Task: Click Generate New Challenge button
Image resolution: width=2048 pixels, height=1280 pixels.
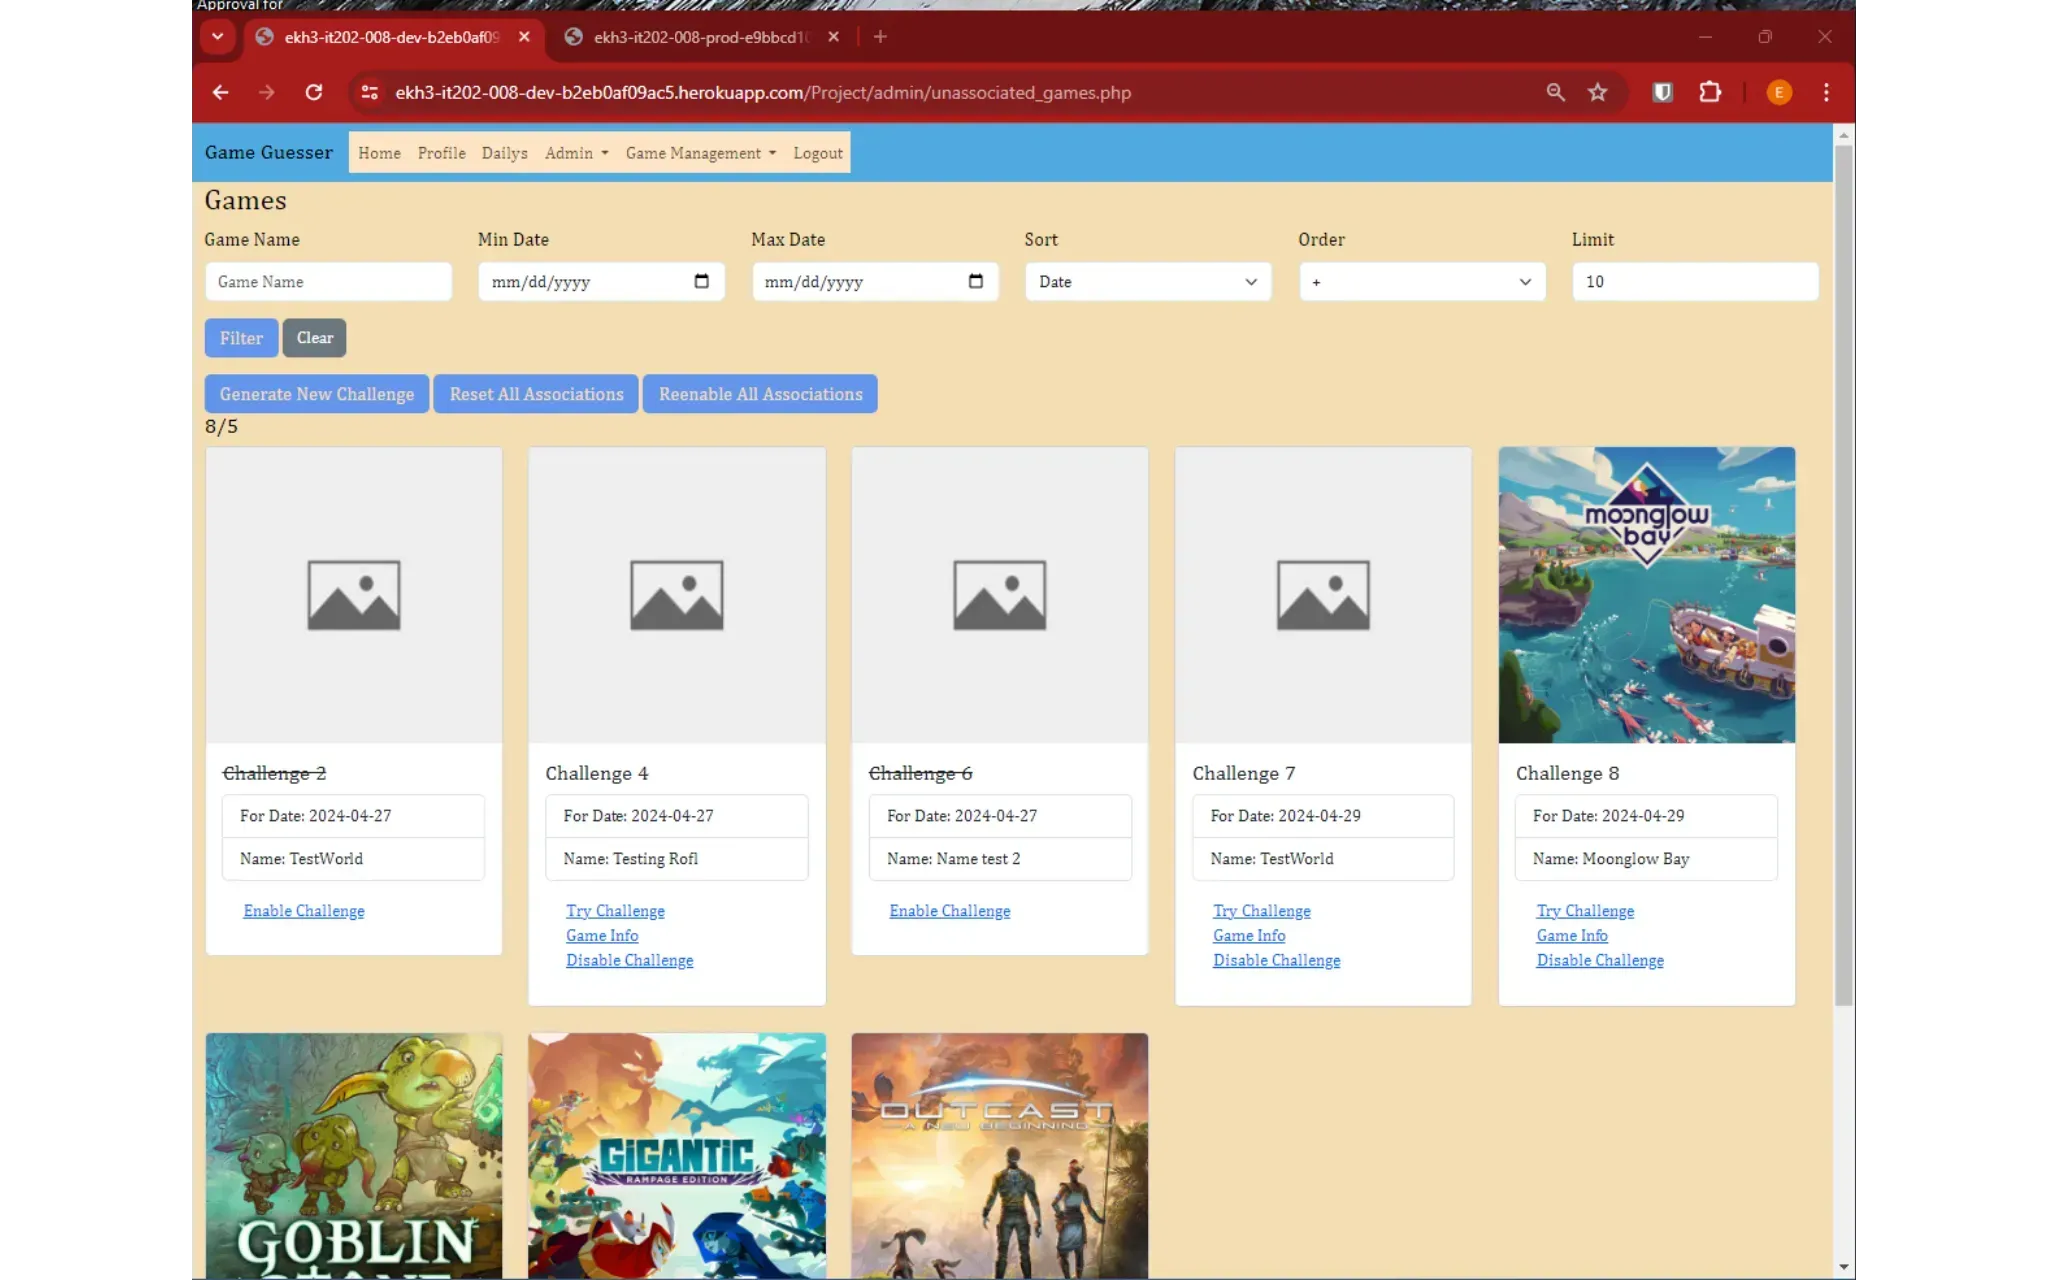Action: pos(316,394)
